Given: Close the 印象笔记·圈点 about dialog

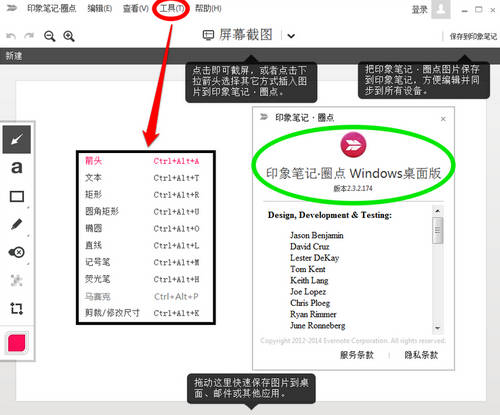Looking at the screenshot, I should tap(443, 119).
